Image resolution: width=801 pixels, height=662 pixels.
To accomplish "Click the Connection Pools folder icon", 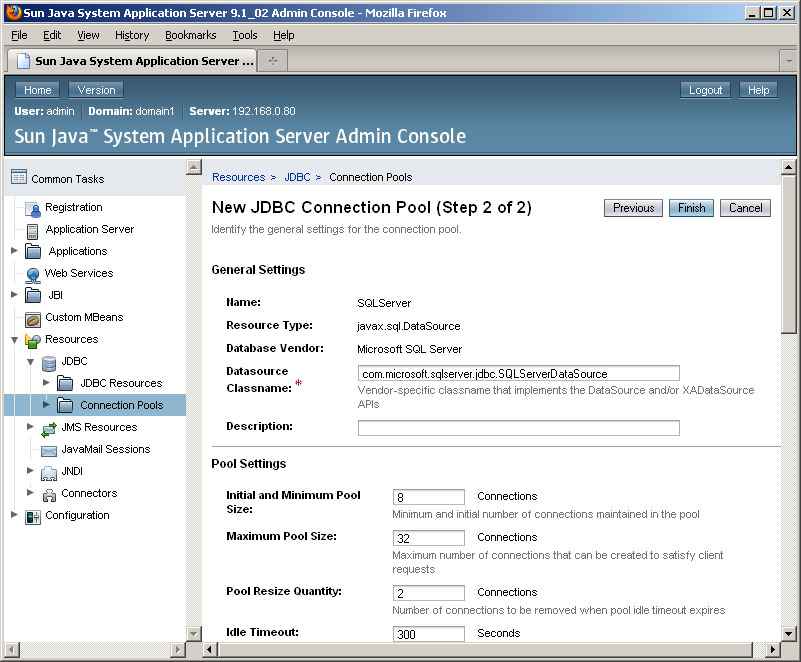I will pos(65,405).
